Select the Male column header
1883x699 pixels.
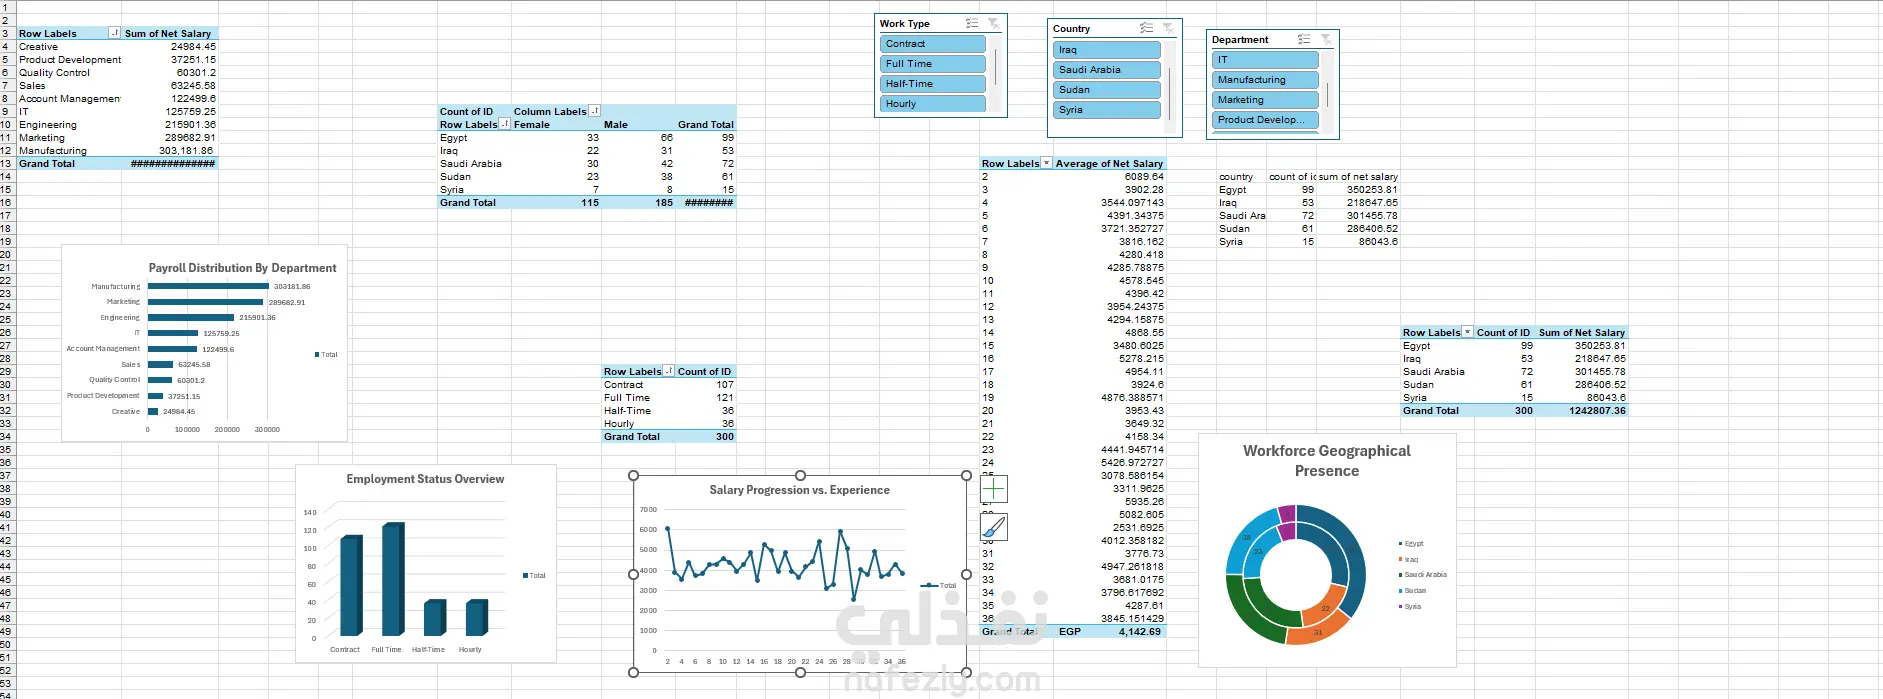638,124
